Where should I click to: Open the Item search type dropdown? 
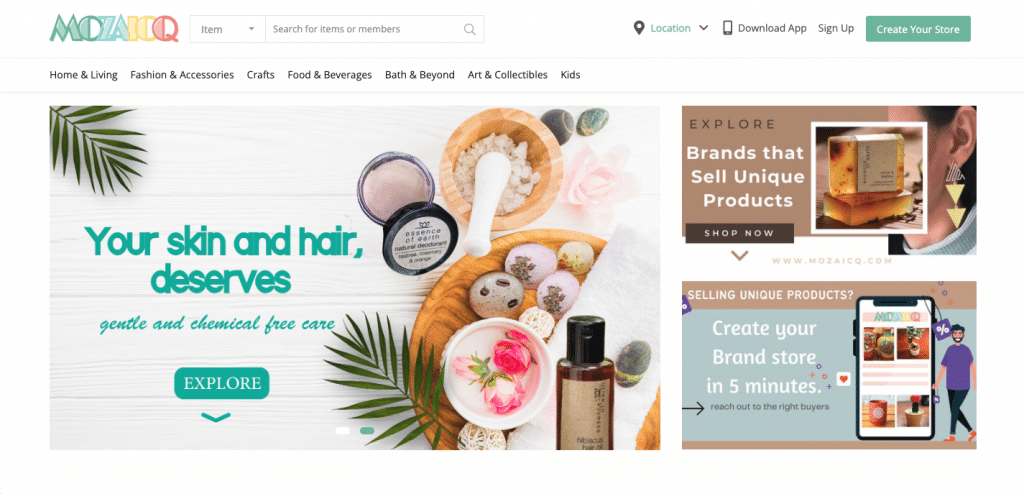227,29
